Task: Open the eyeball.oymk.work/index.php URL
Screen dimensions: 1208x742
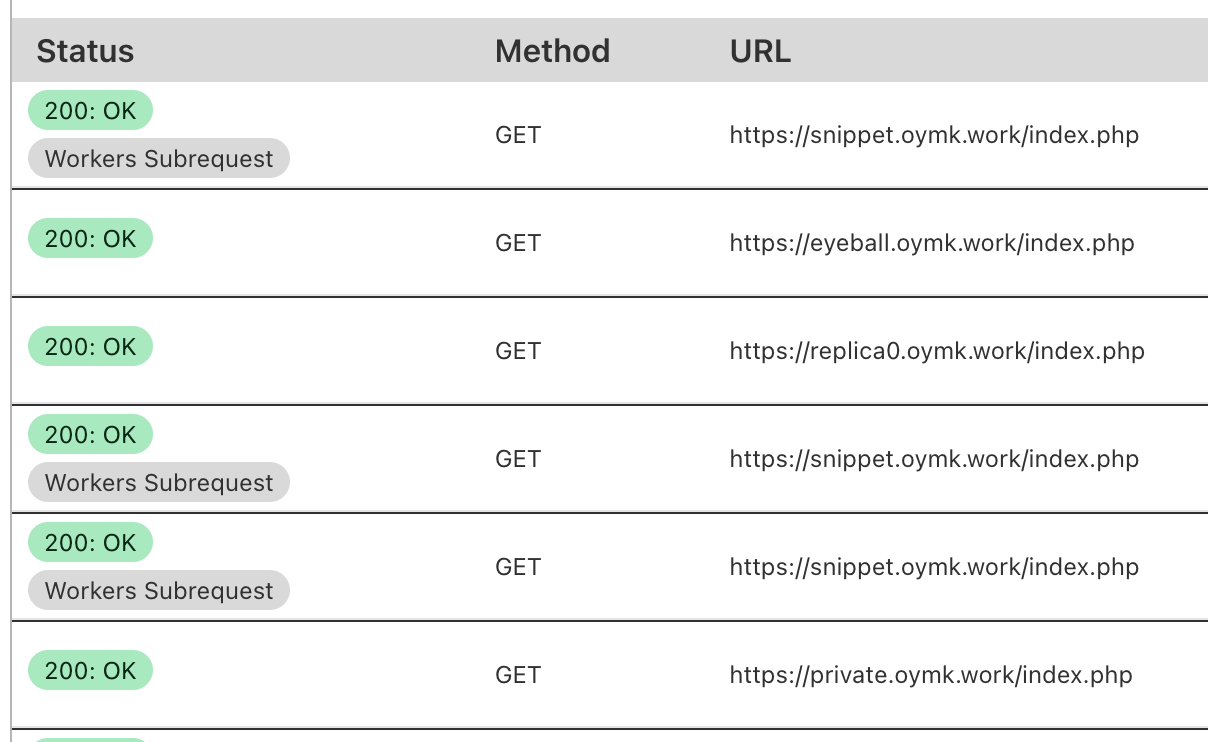Action: click(932, 243)
